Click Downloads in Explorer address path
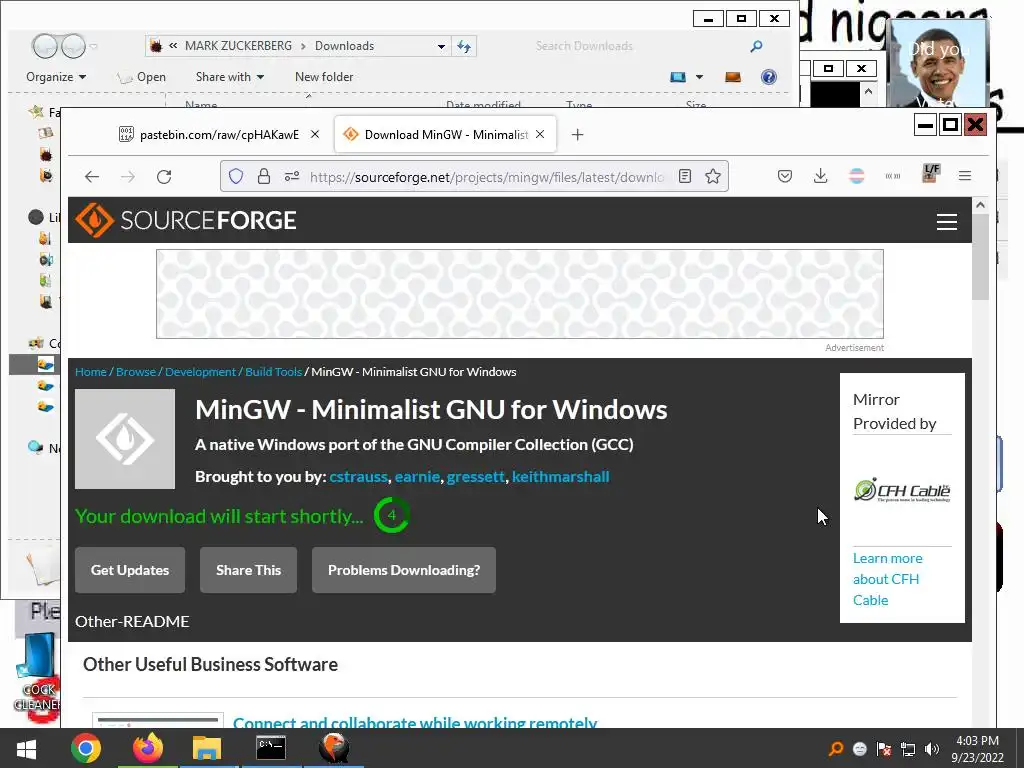This screenshot has height=768, width=1024. point(344,46)
